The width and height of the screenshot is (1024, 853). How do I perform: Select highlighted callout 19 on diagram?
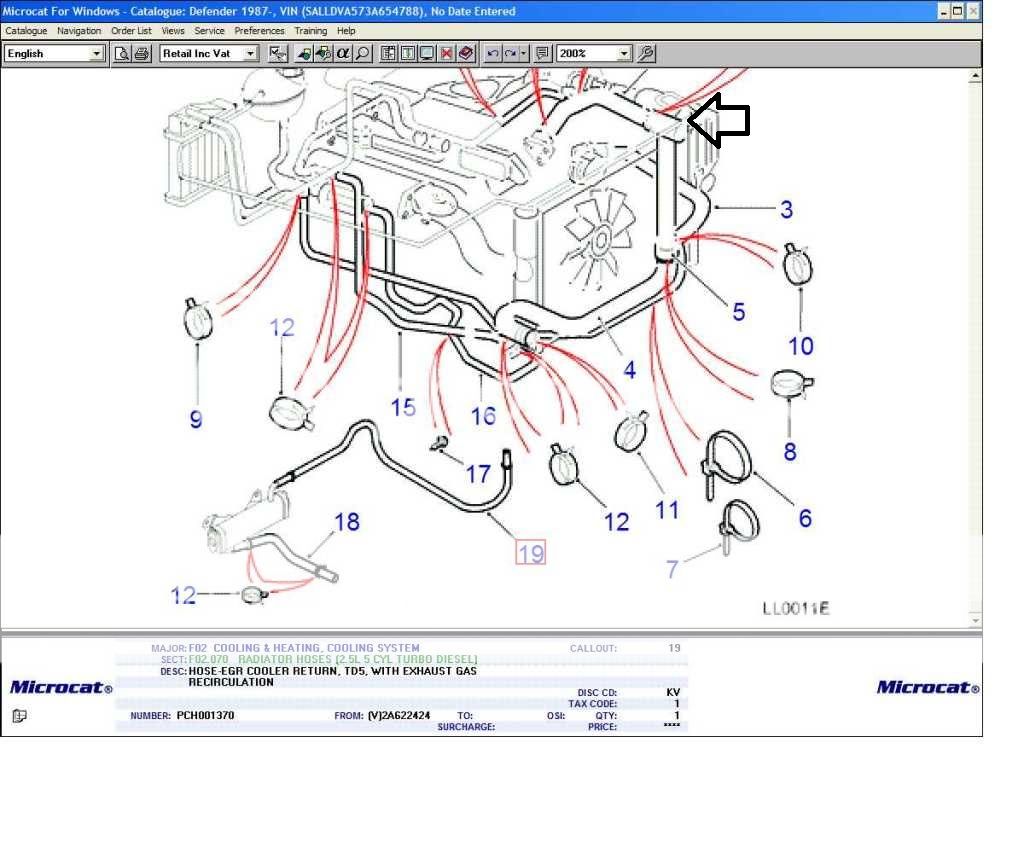pyautogui.click(x=530, y=553)
